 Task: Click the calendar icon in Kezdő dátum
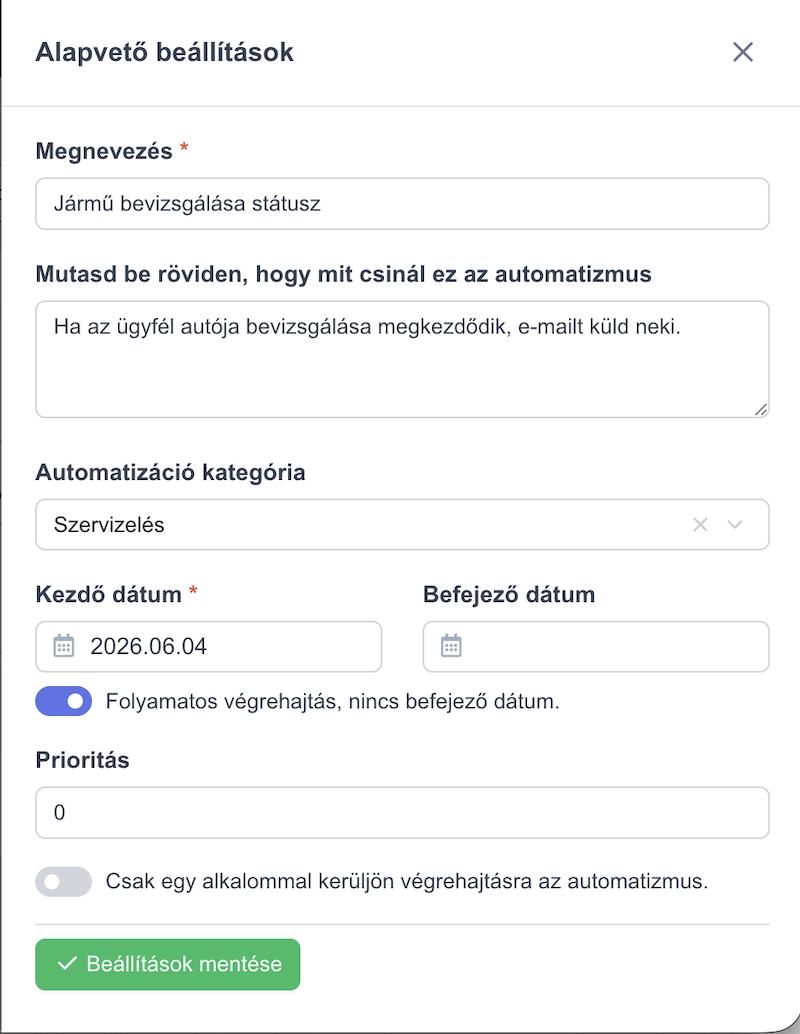pos(64,646)
